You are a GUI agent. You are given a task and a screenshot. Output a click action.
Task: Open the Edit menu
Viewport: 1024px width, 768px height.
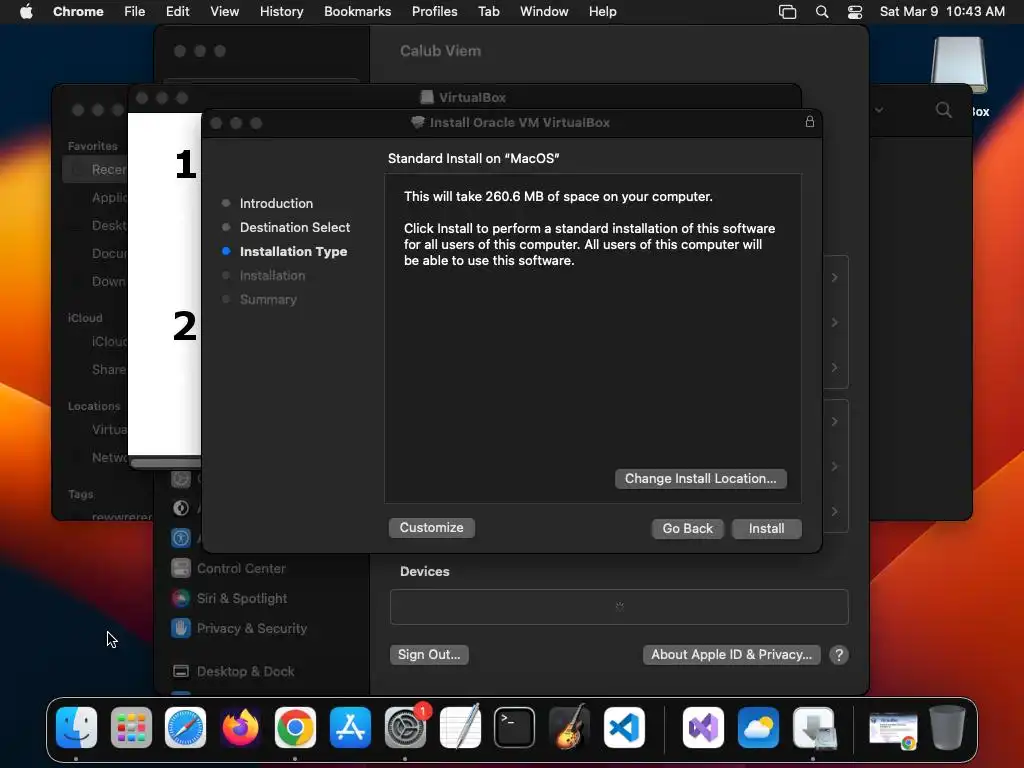[177, 12]
